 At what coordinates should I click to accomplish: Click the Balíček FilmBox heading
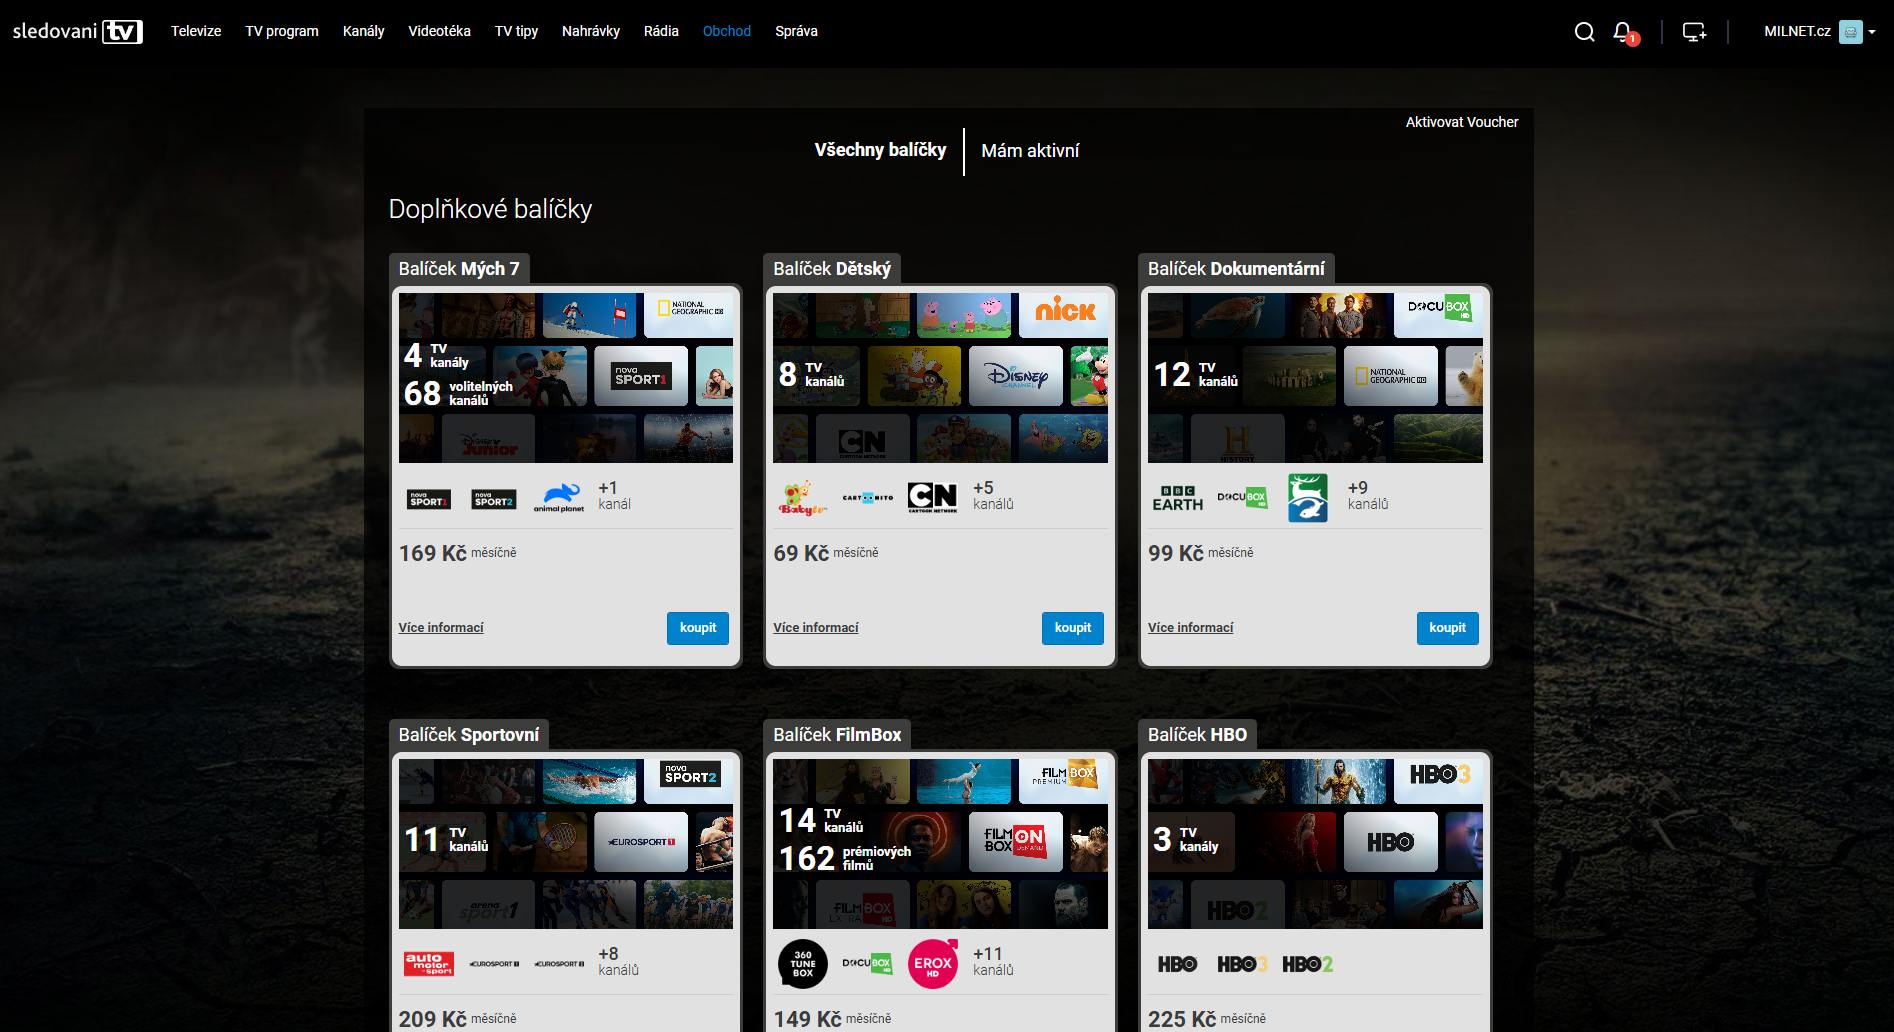tap(837, 735)
